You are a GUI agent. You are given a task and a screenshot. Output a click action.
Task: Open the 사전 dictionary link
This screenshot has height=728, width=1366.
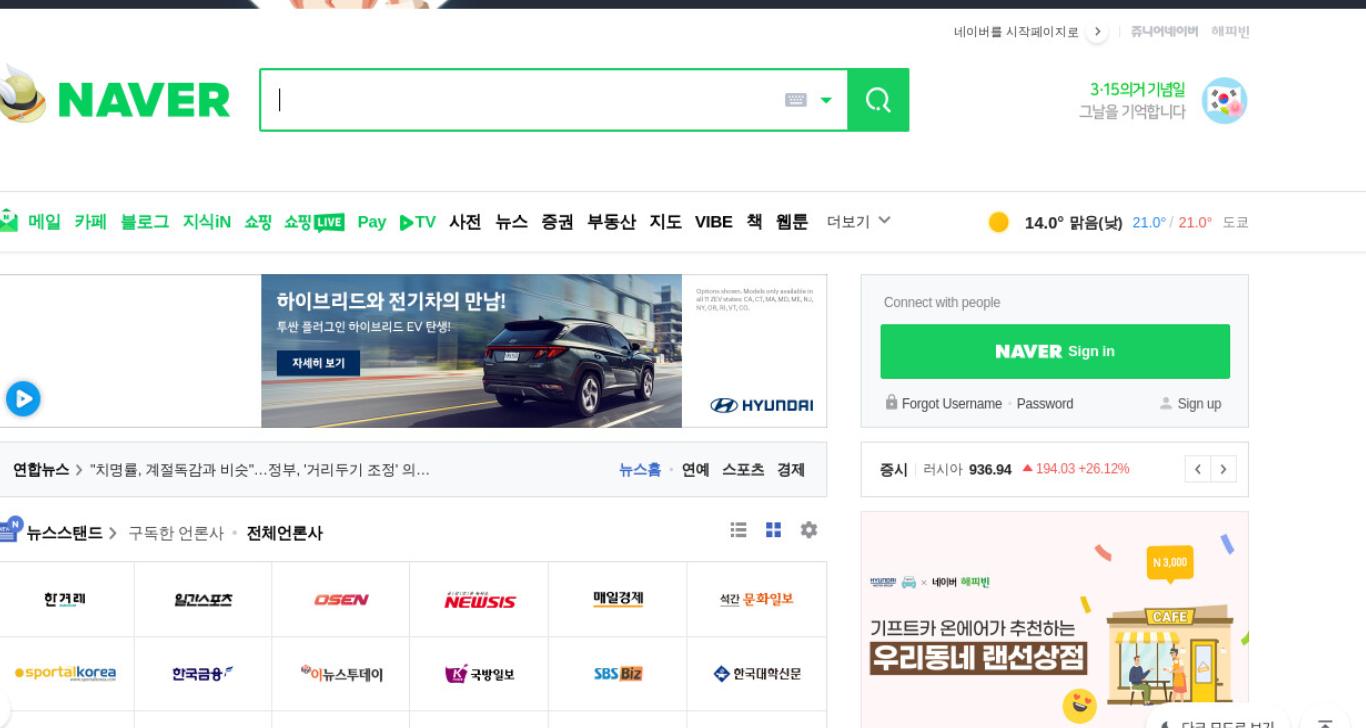465,222
